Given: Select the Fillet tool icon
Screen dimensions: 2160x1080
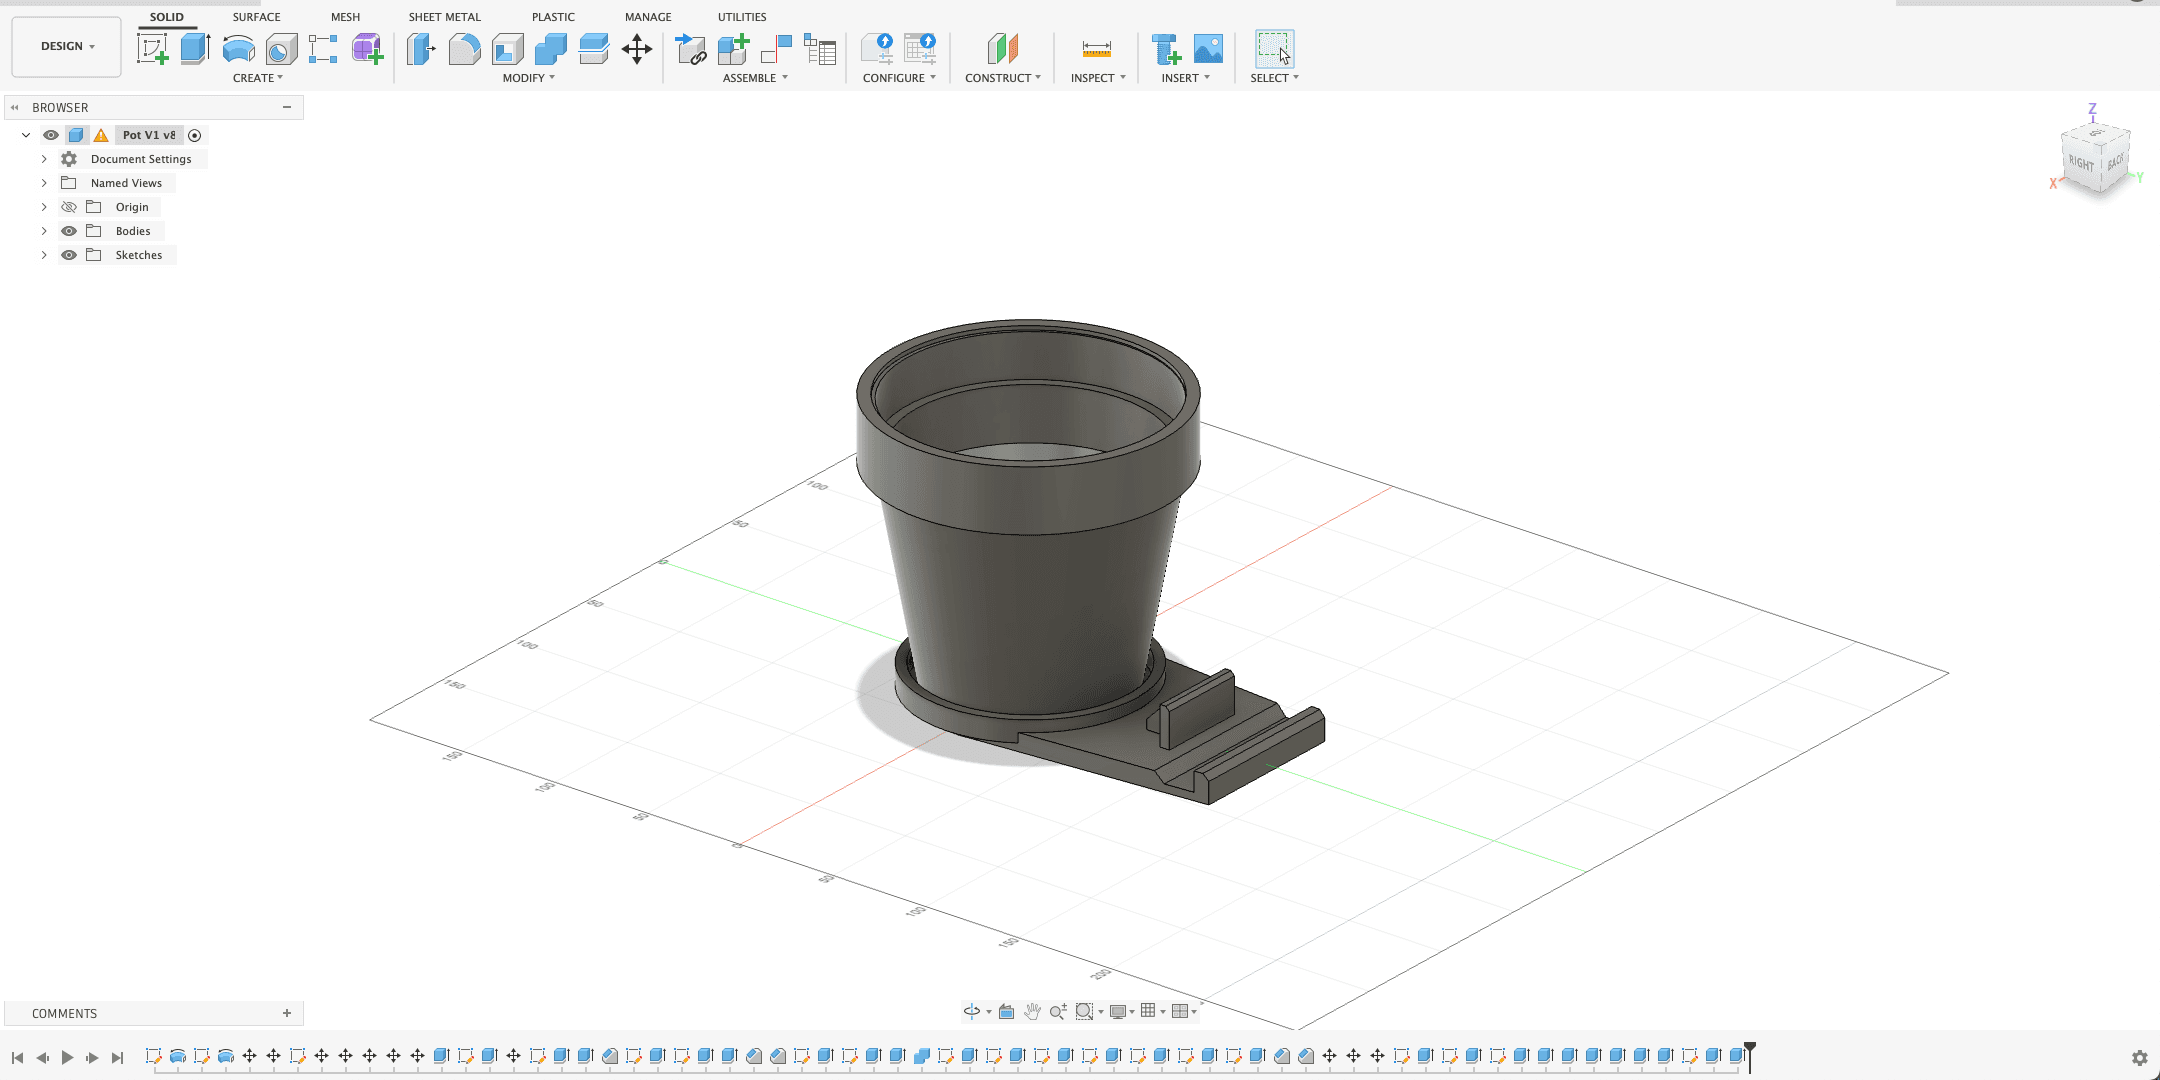Looking at the screenshot, I should point(464,48).
